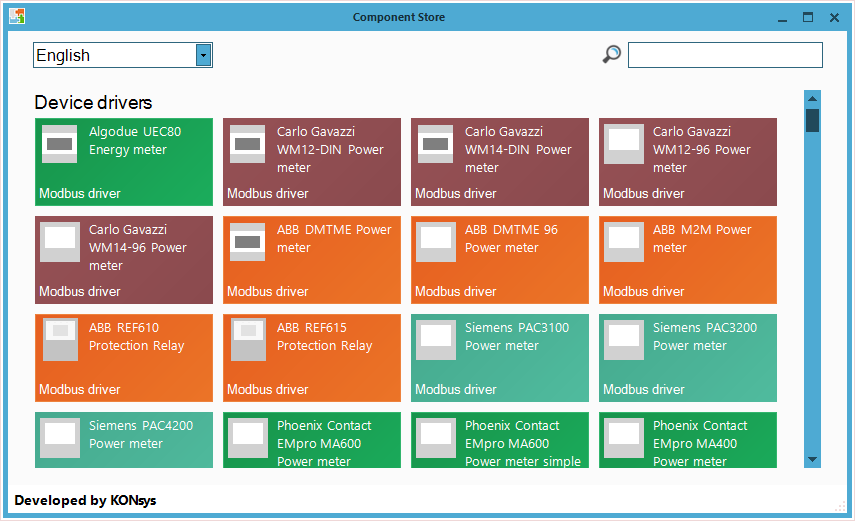Click the magnifying glass search icon
This screenshot has width=855, height=521.
pos(611,54)
